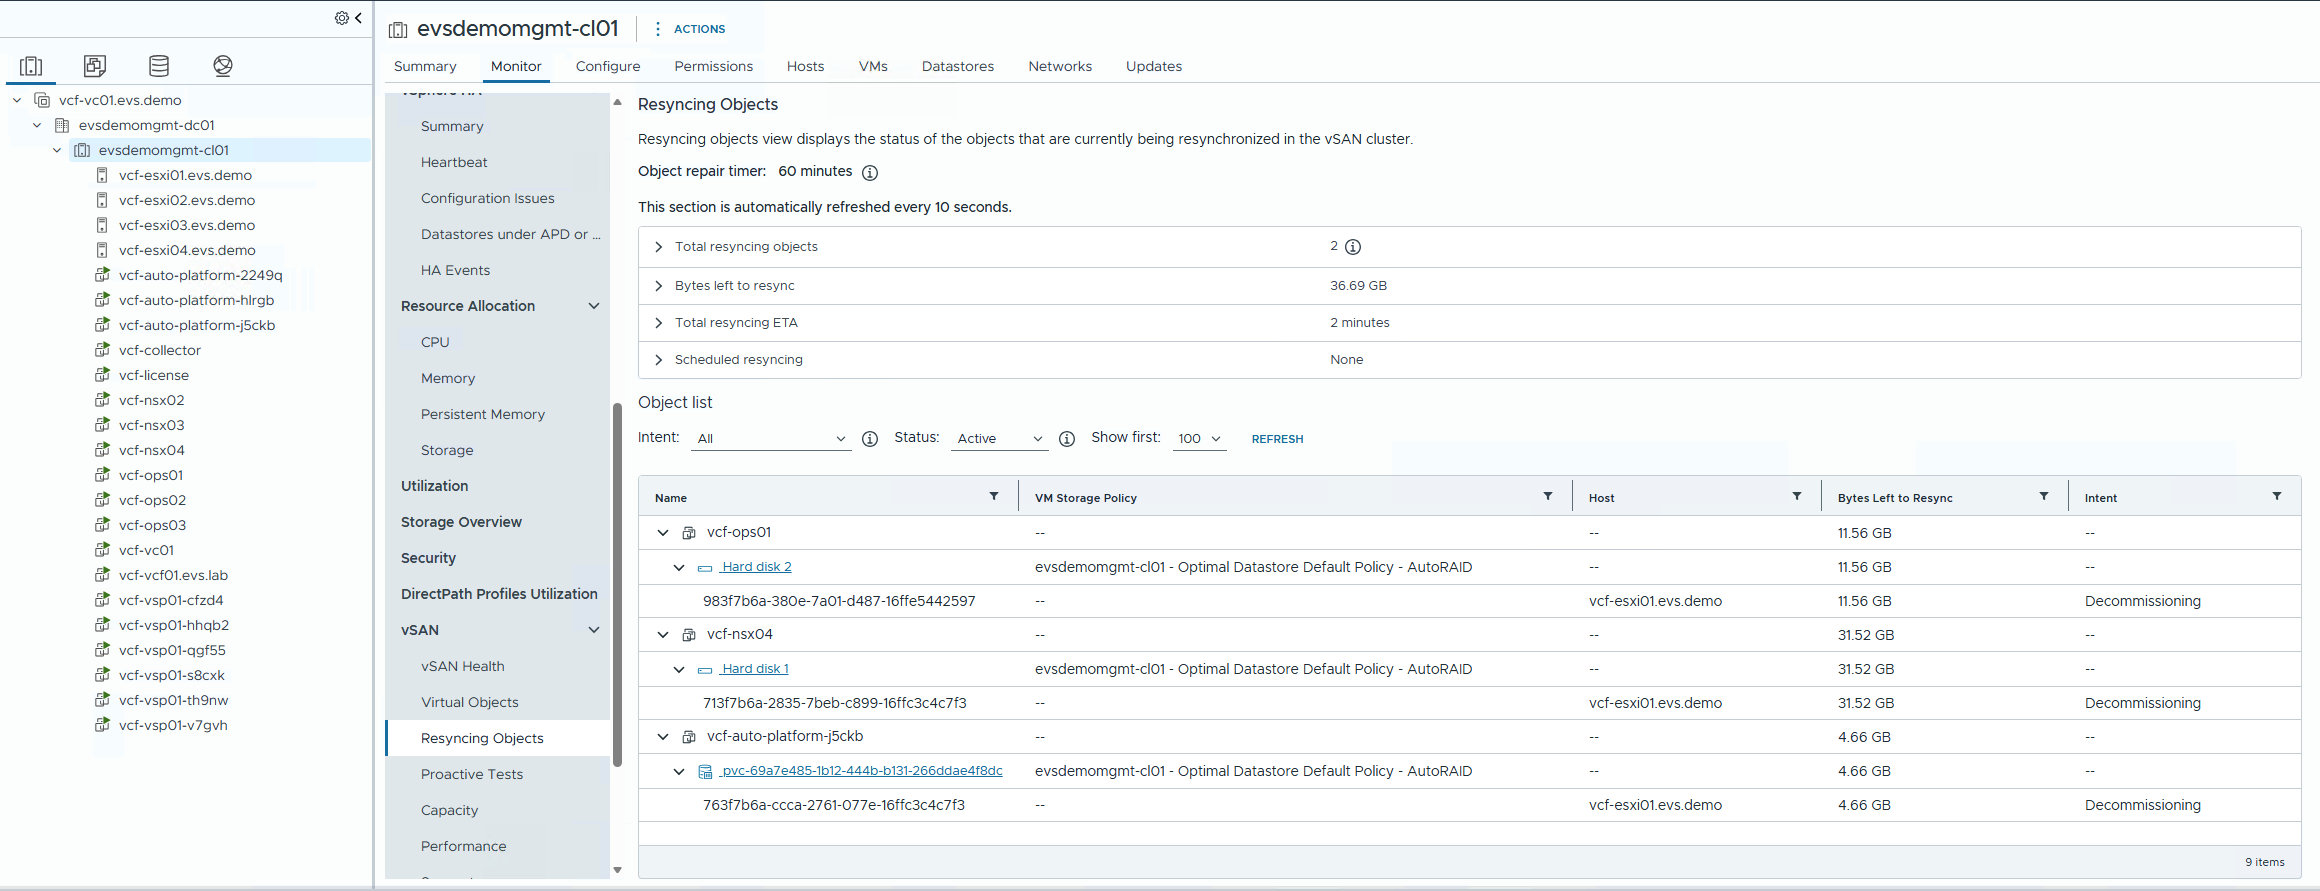Screen dimensions: 2320x891
Task: Open filter for Bytes Left to Resync column
Action: pyautogui.click(x=2044, y=497)
